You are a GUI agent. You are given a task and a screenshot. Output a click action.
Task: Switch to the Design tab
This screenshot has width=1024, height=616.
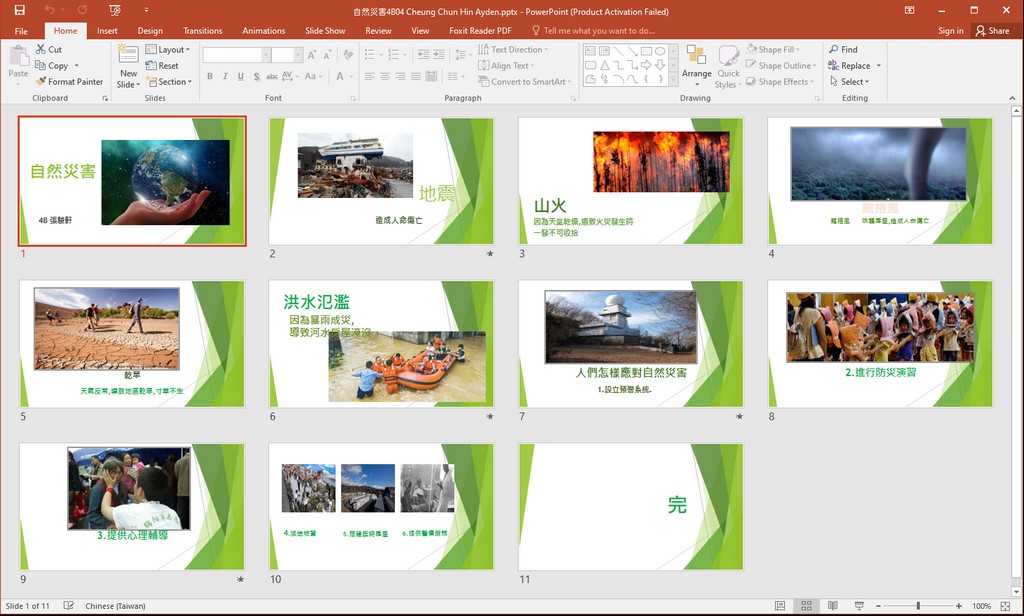click(150, 31)
